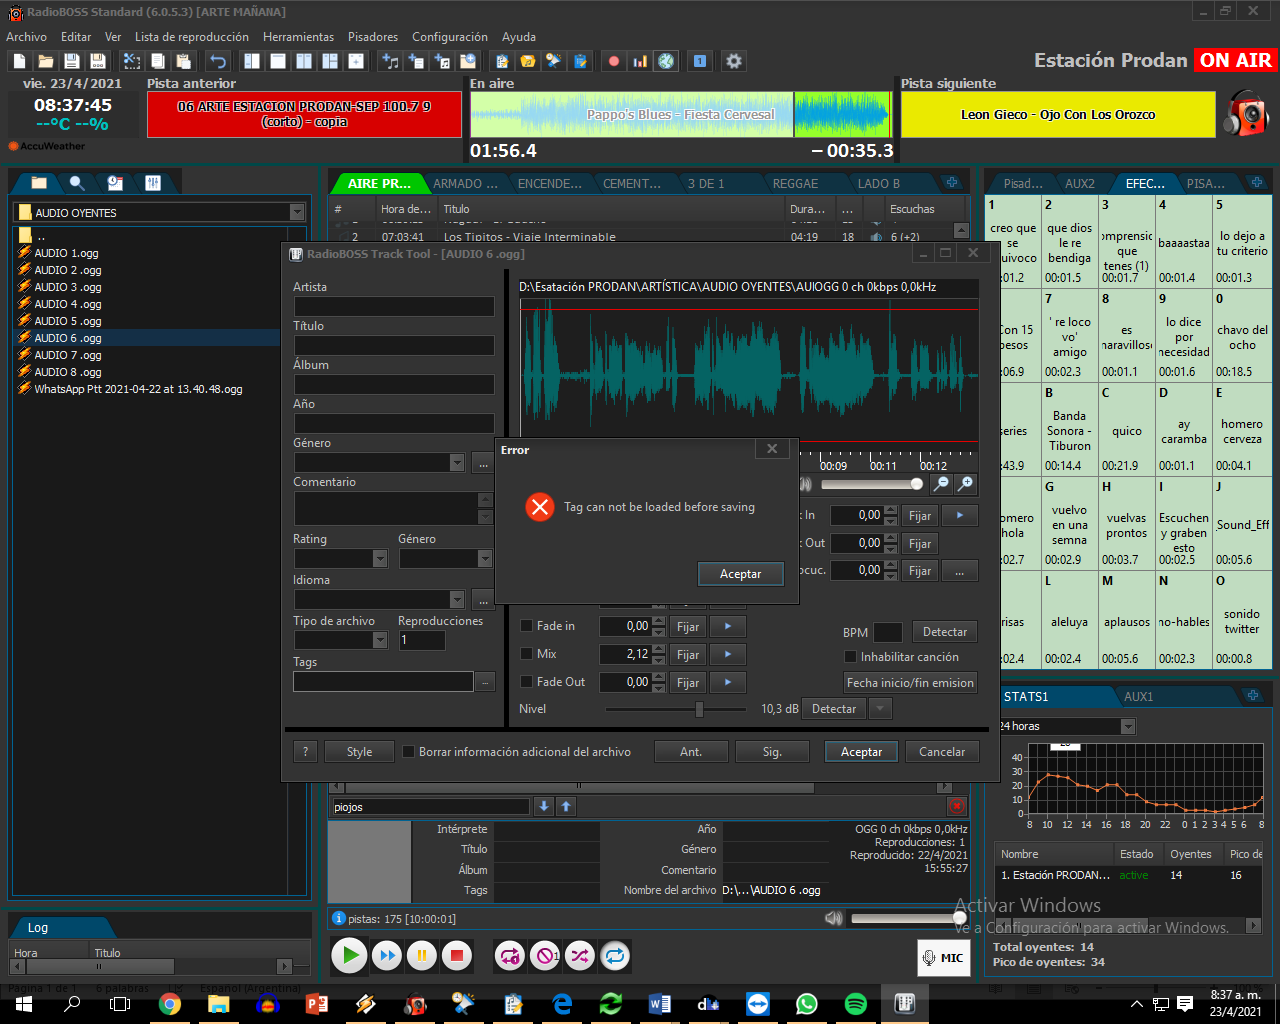Click the globe icon in toolbar

[x=666, y=61]
